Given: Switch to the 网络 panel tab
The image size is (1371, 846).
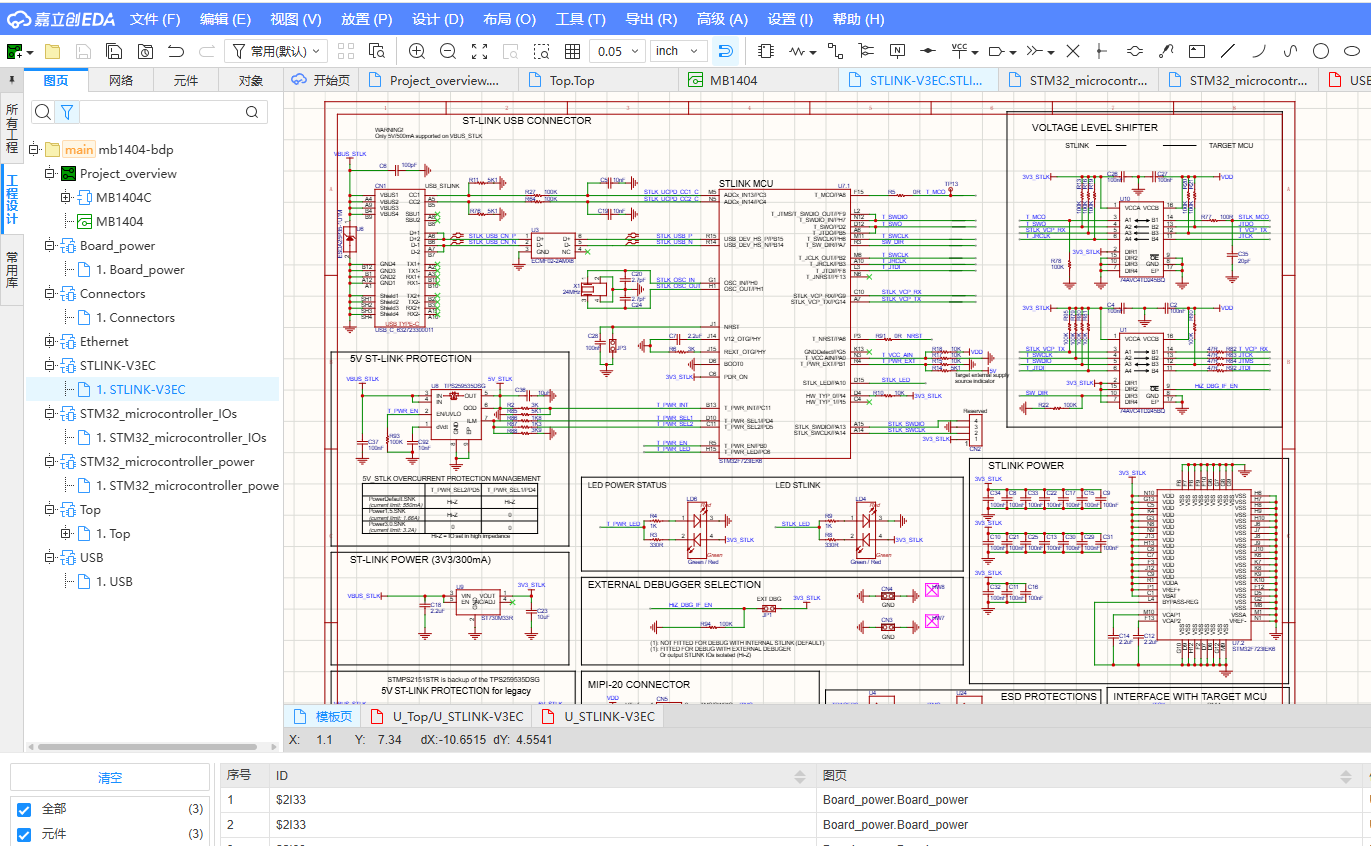Looking at the screenshot, I should pos(121,80).
